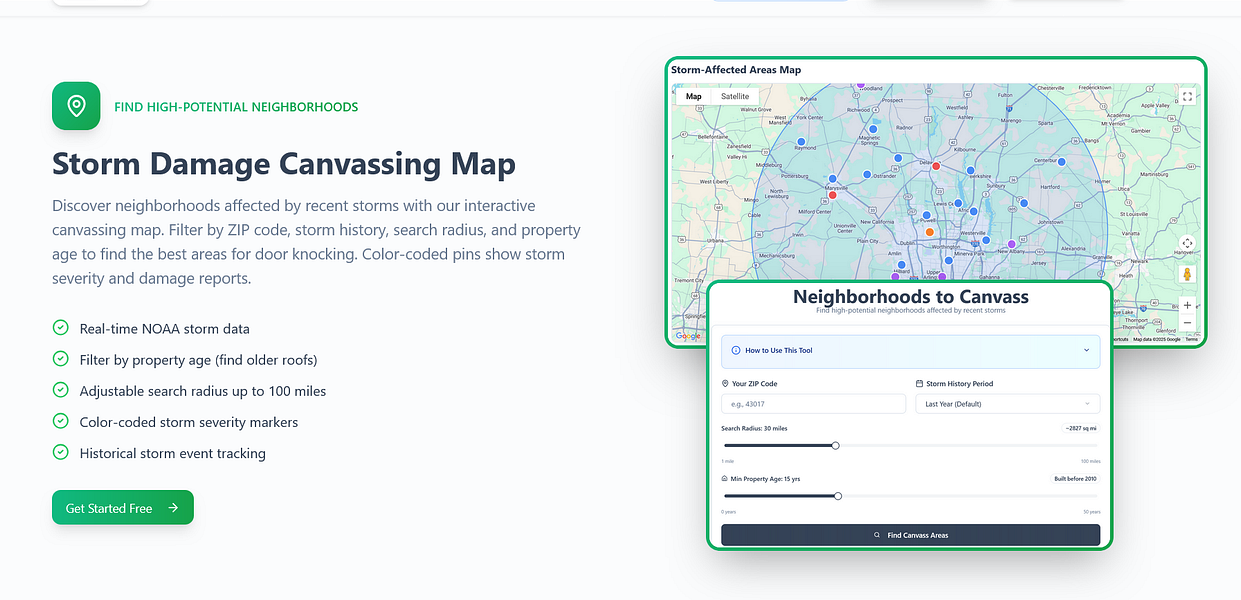
Task: Click the 50 years slider end label
Action: [1091, 512]
